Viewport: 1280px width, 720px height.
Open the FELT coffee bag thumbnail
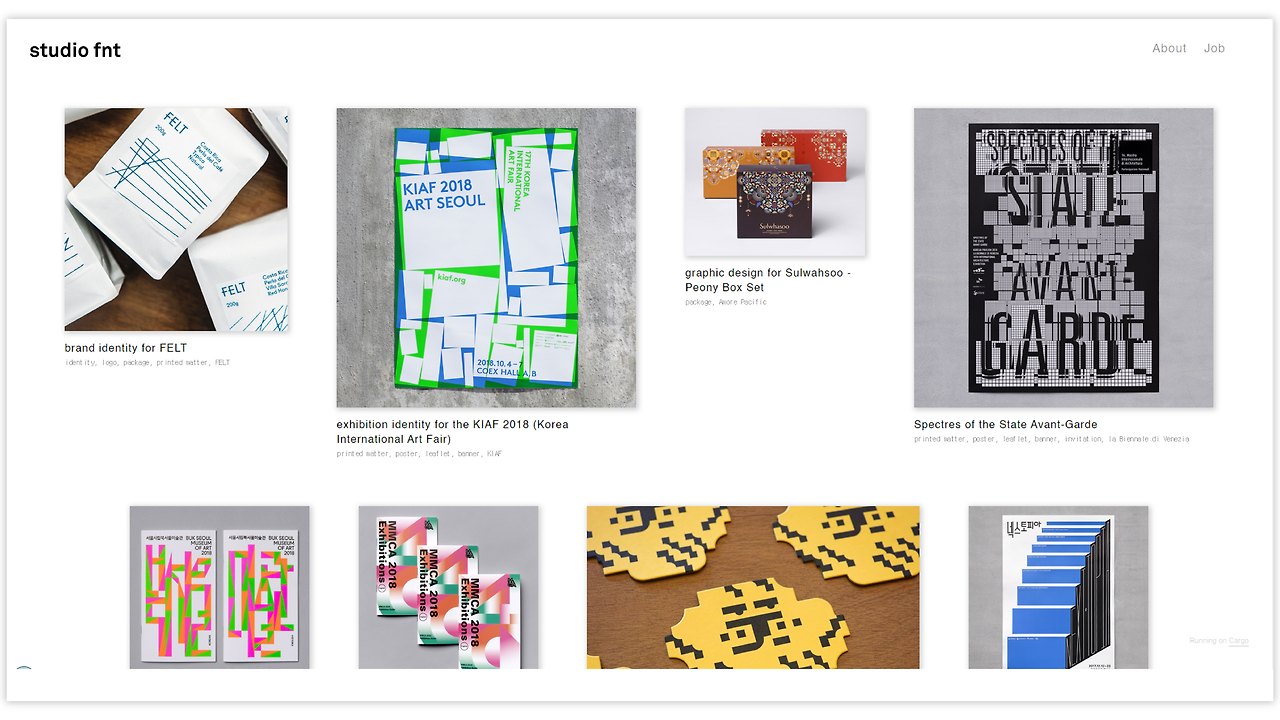coord(177,220)
